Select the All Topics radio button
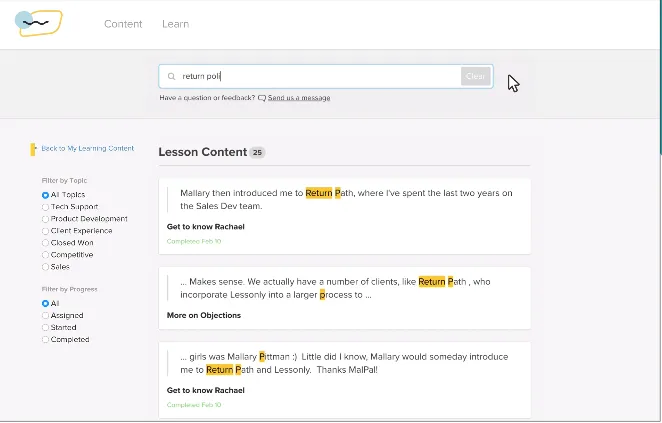The image size is (662, 423). point(45,195)
